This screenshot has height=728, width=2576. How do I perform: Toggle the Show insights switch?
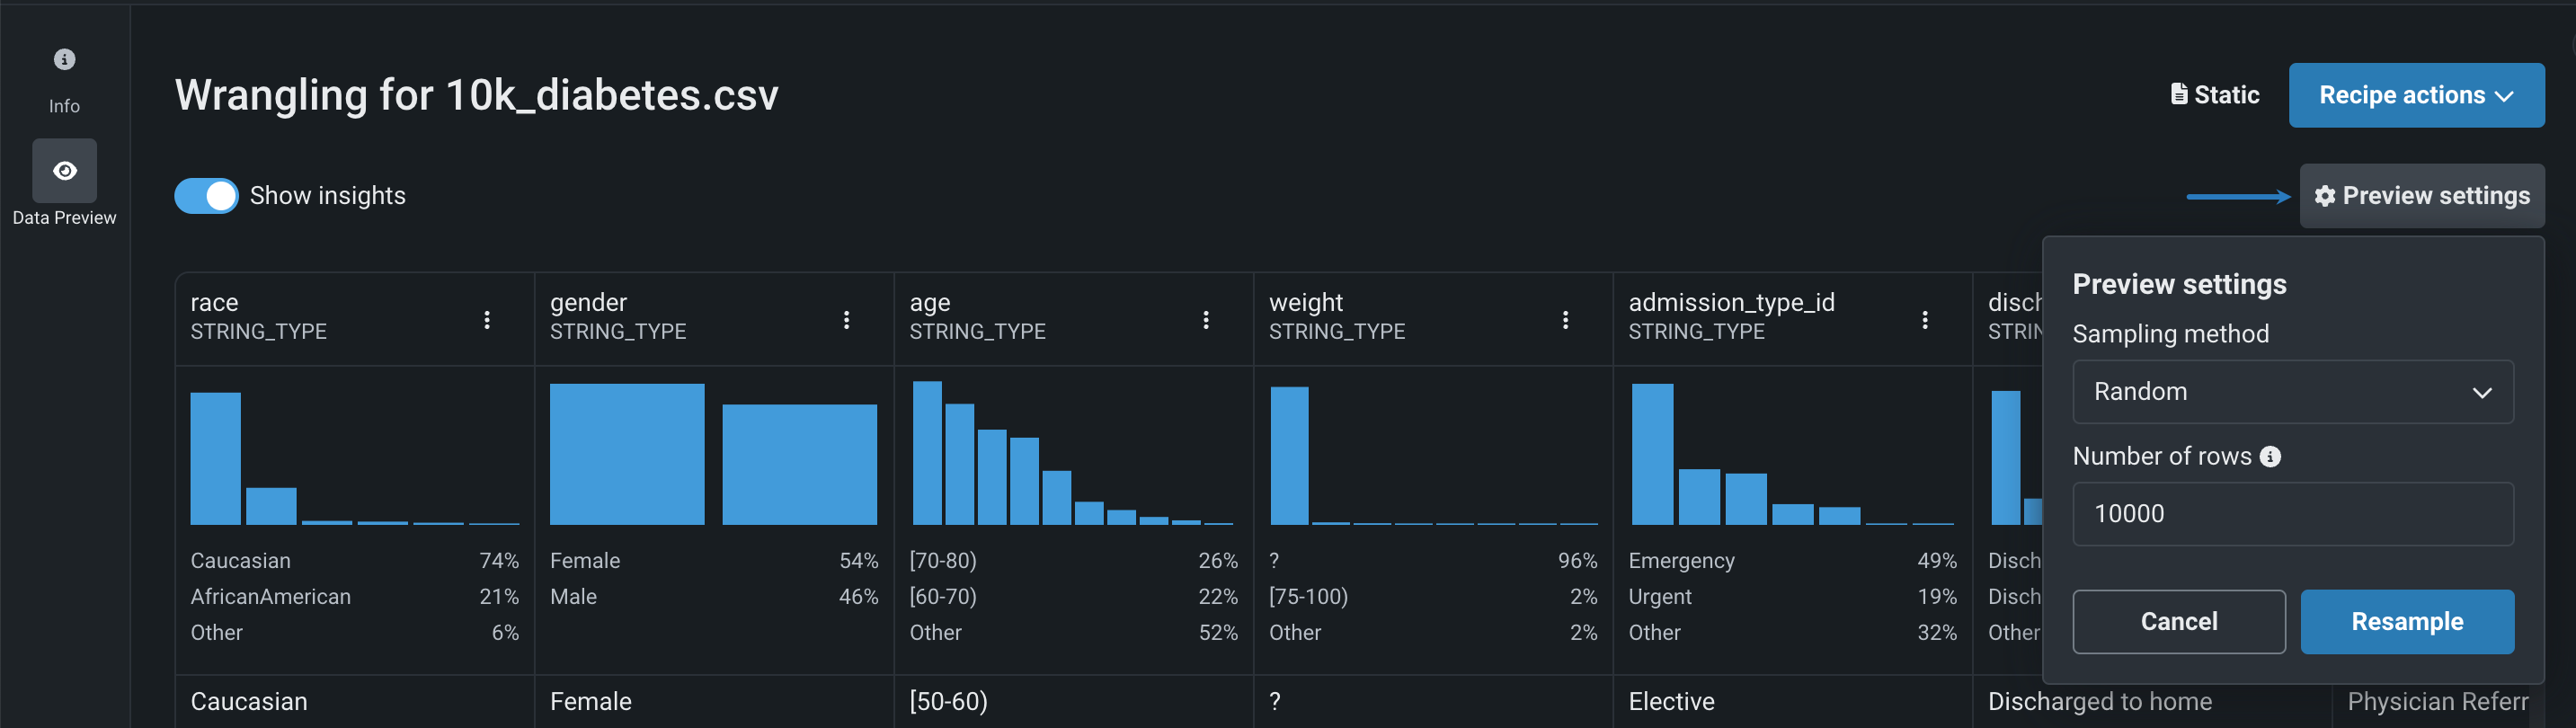tap(206, 196)
